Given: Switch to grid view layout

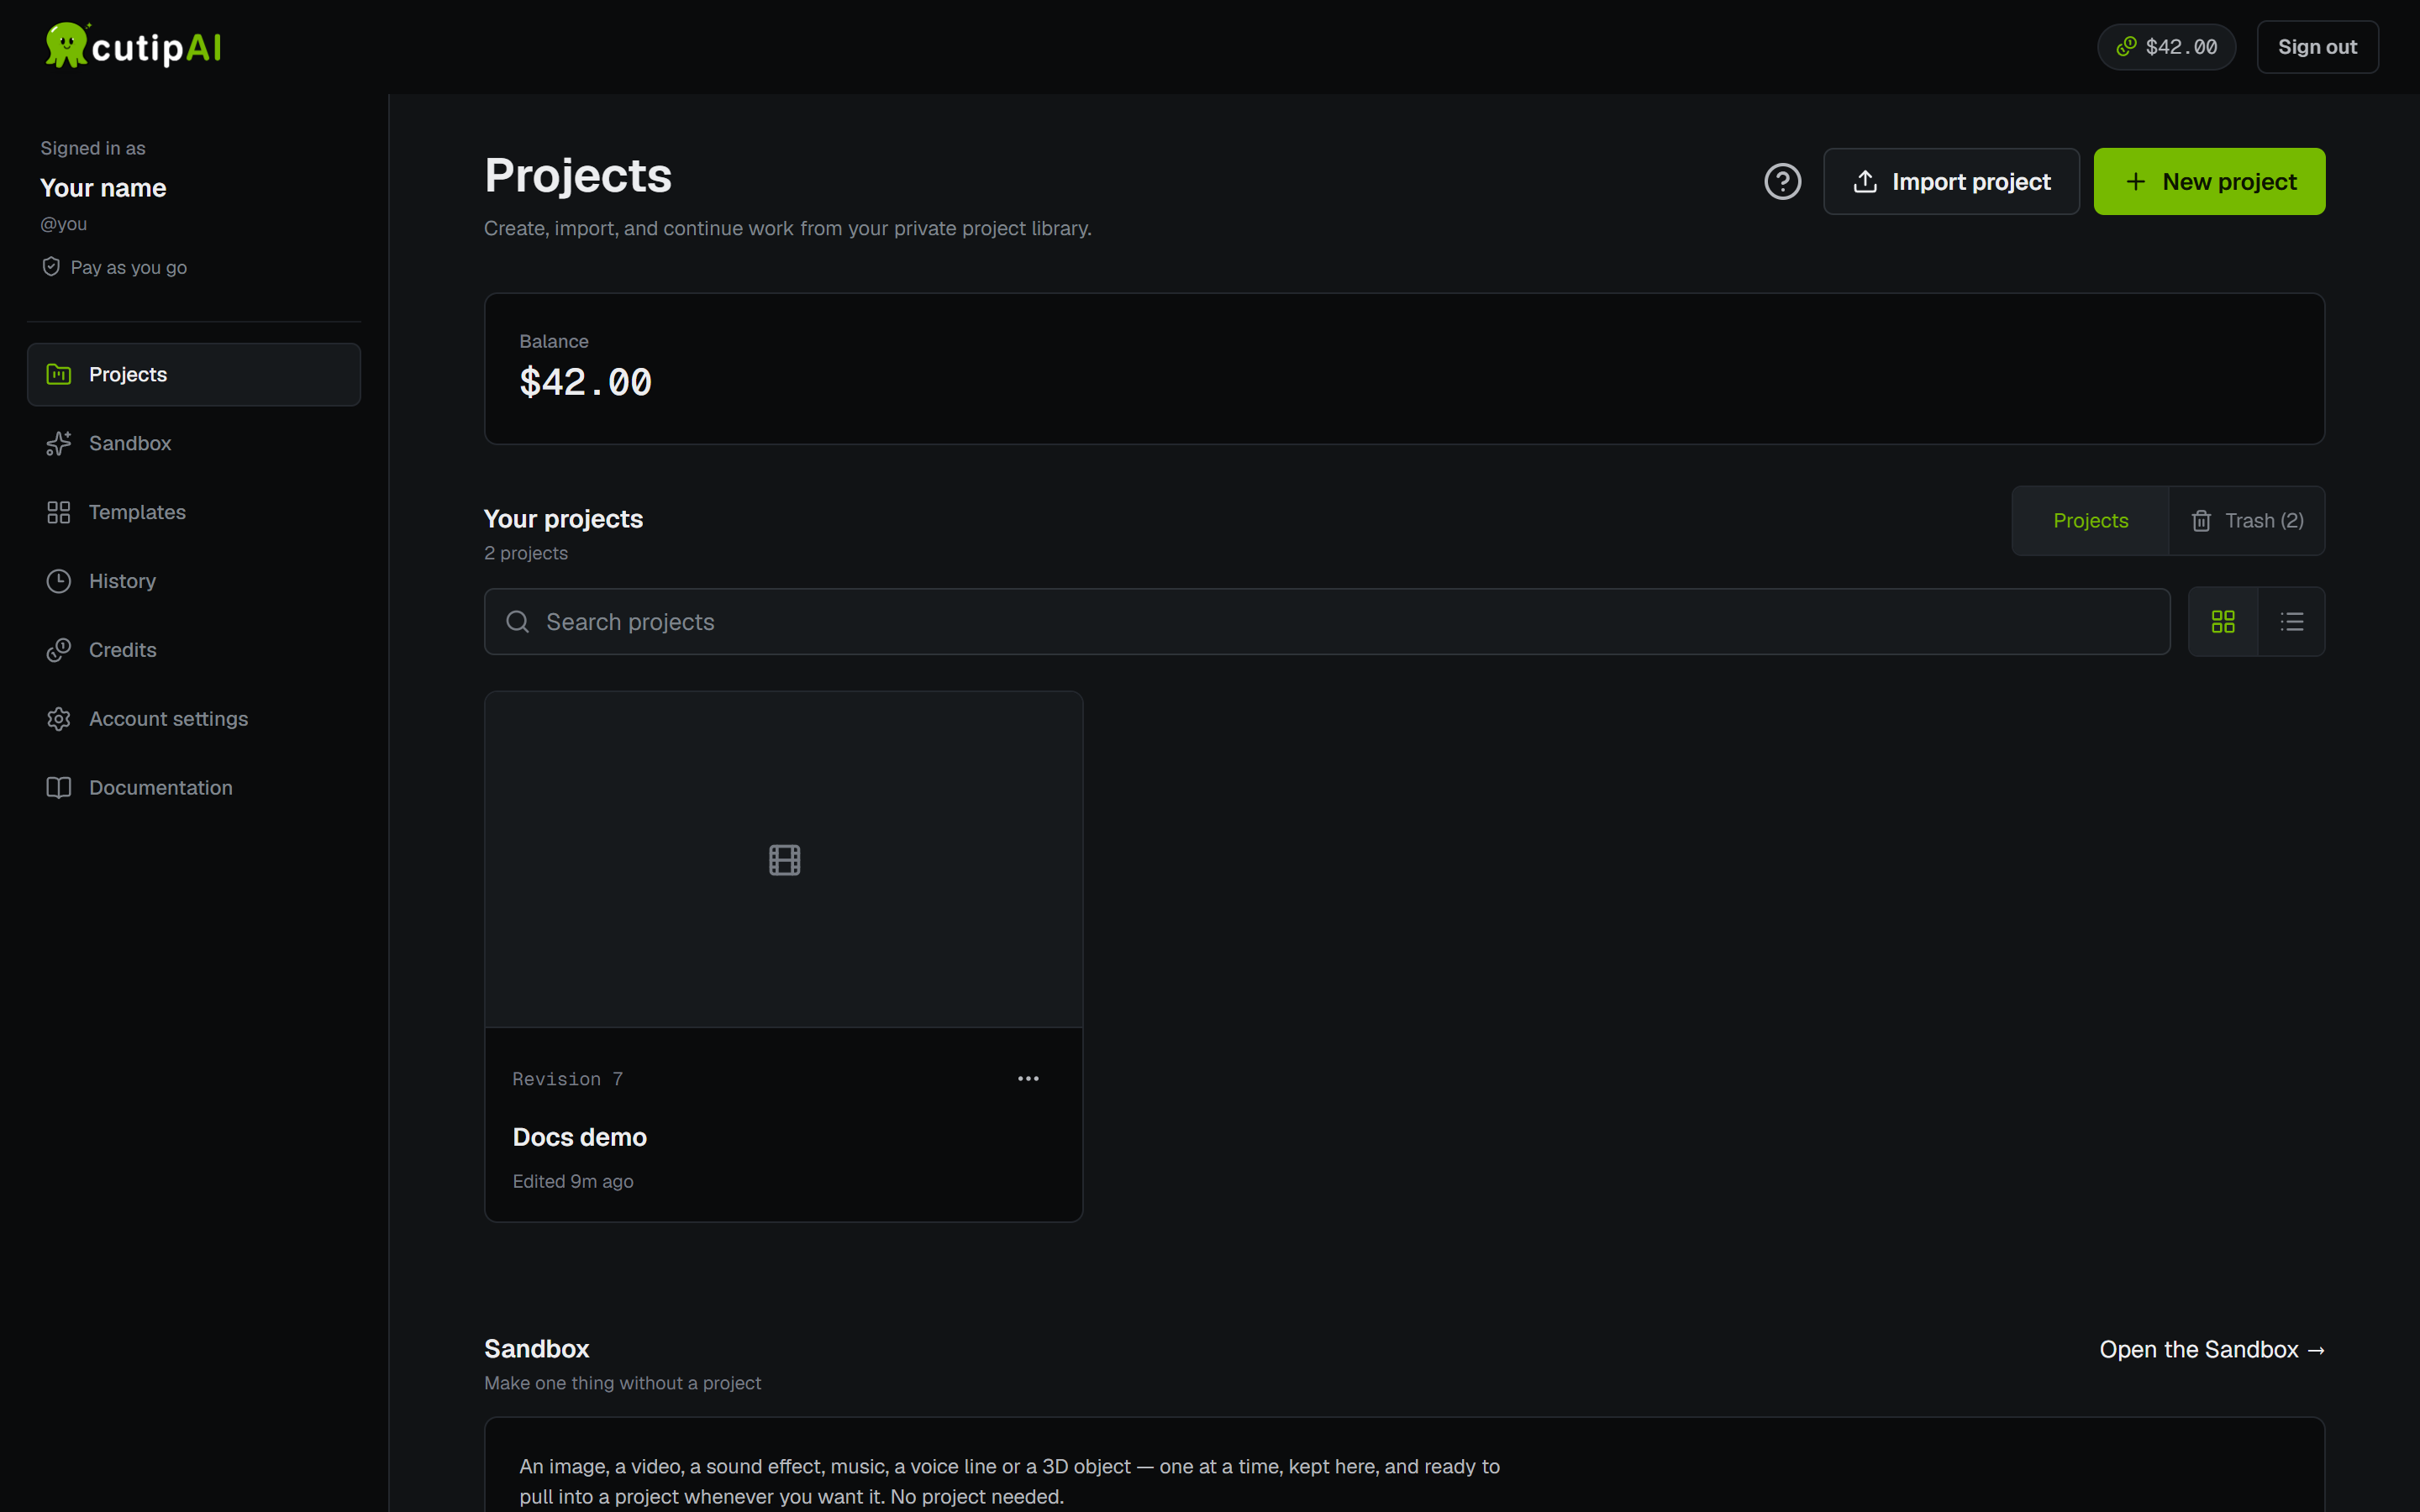Looking at the screenshot, I should tap(2223, 622).
